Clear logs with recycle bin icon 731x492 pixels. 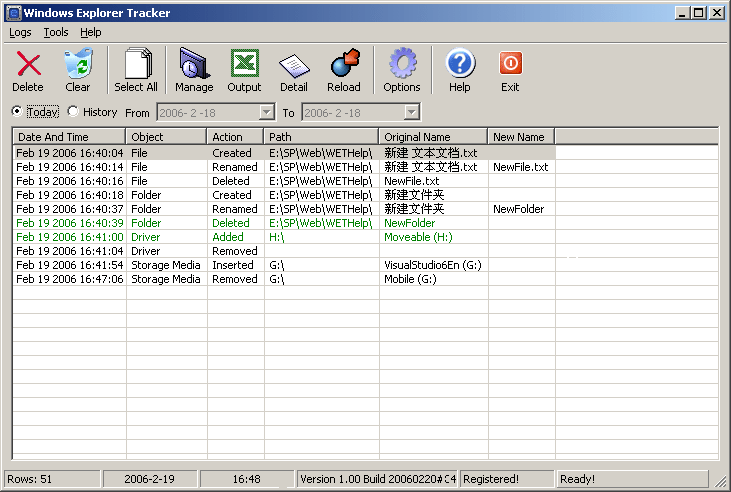(x=78, y=63)
